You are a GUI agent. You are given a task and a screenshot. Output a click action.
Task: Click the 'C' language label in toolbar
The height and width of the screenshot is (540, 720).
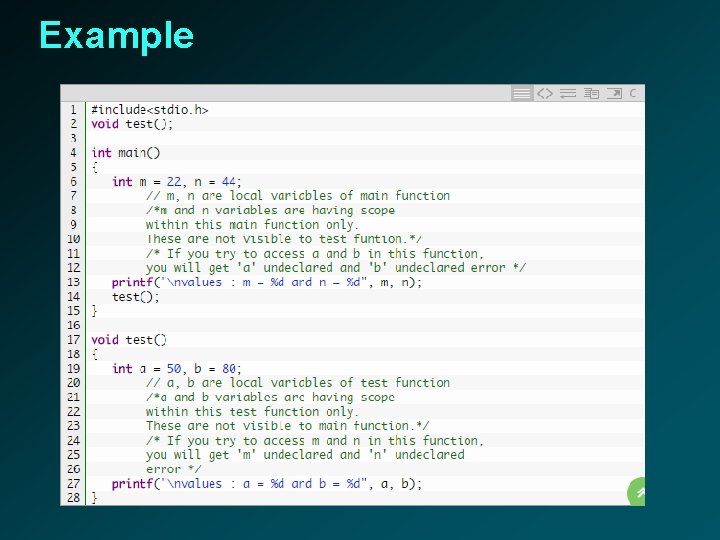[x=633, y=94]
